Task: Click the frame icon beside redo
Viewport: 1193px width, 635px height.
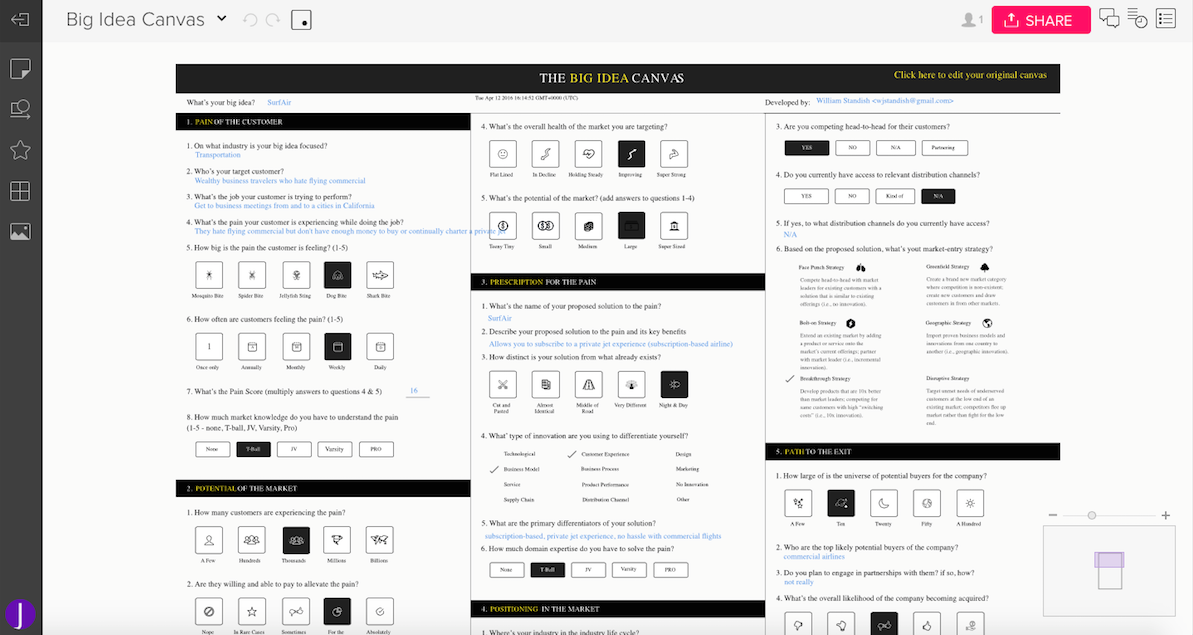Action: click(301, 20)
